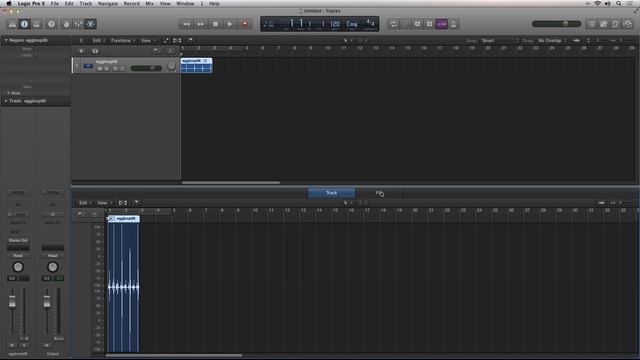Image resolution: width=640 pixels, height=360 pixels.
Task: Toggle Flex button in Tracks menu bar
Action: click(x=177, y=40)
